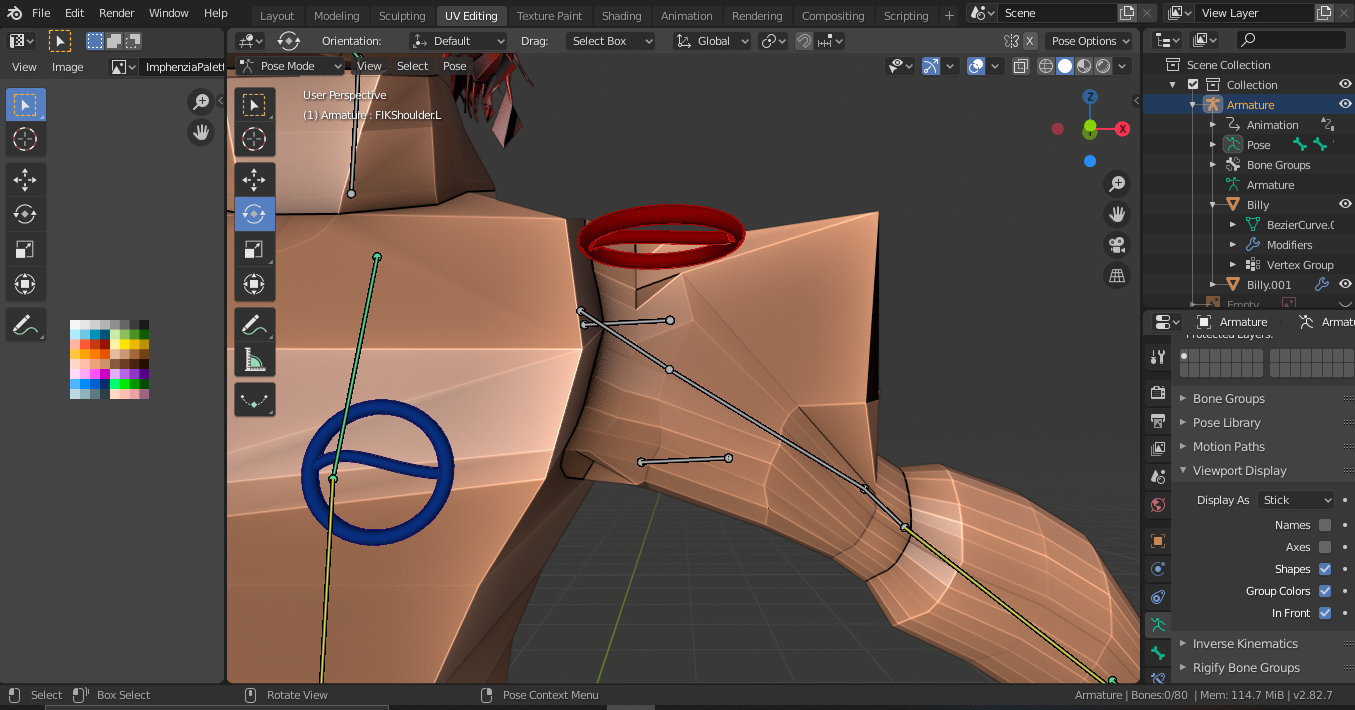Choose the Scale tool in 3D viewport
Screen dimensions: 1355x710
coord(254,249)
